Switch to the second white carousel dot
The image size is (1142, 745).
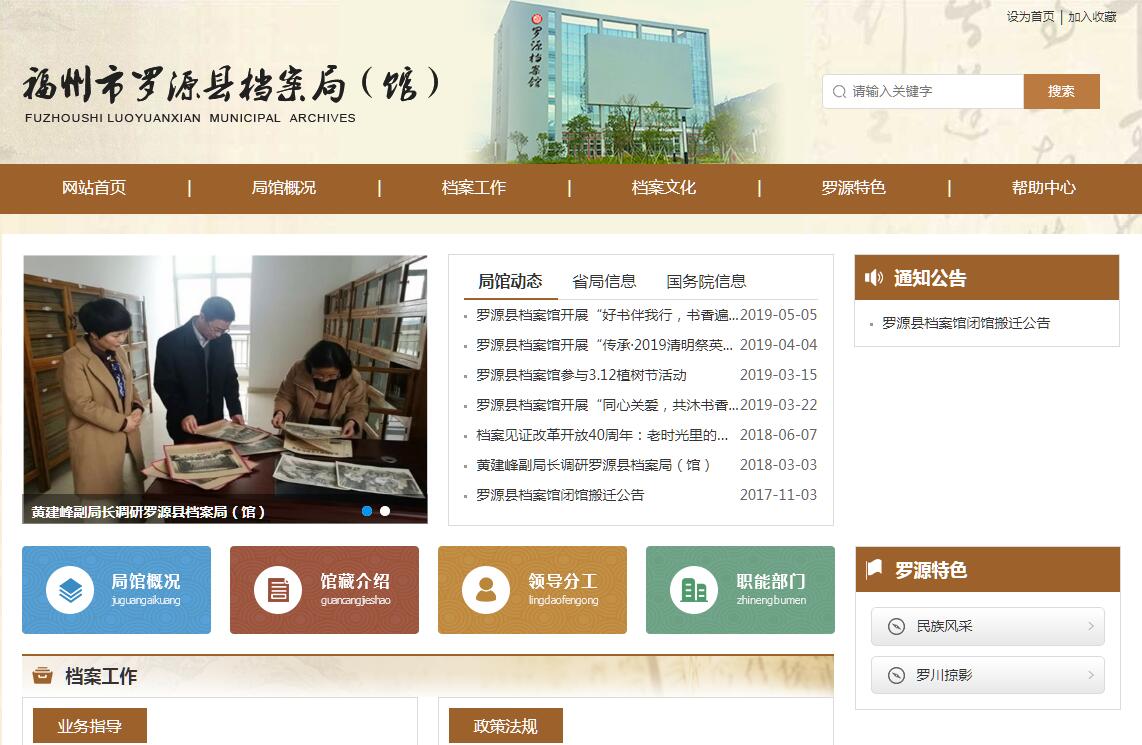pos(385,511)
